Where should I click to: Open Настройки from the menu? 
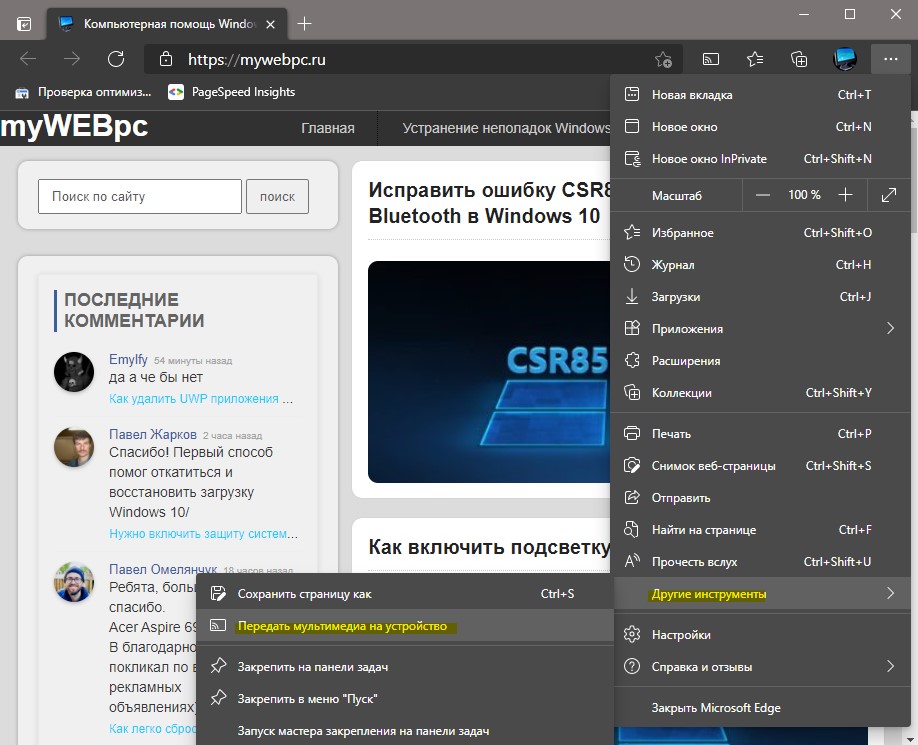click(x=759, y=634)
